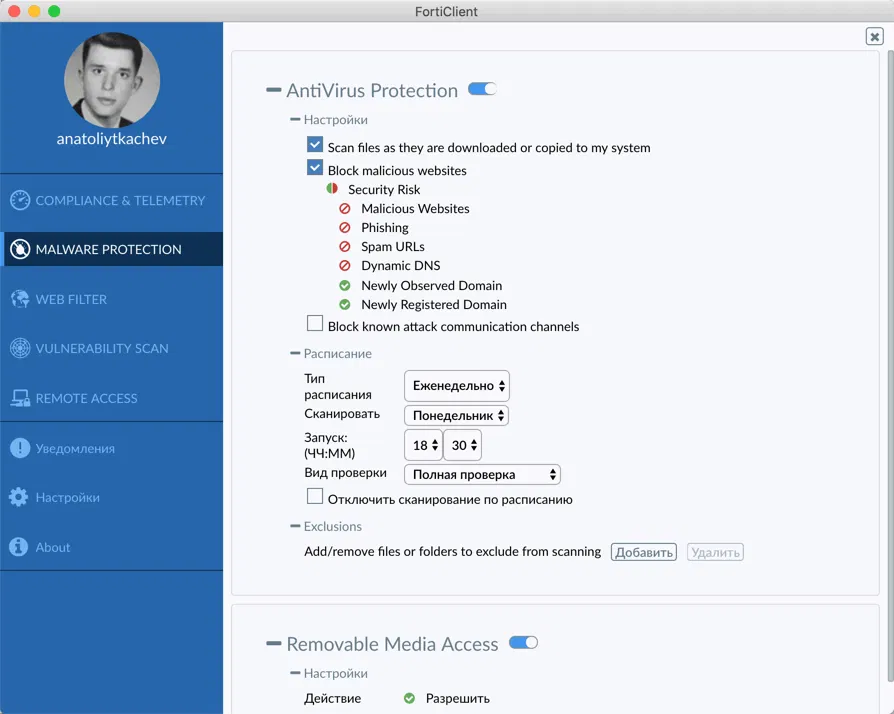Viewport: 894px width, 714px height.
Task: Click the block icon next to Malicious Websites
Action: click(344, 209)
